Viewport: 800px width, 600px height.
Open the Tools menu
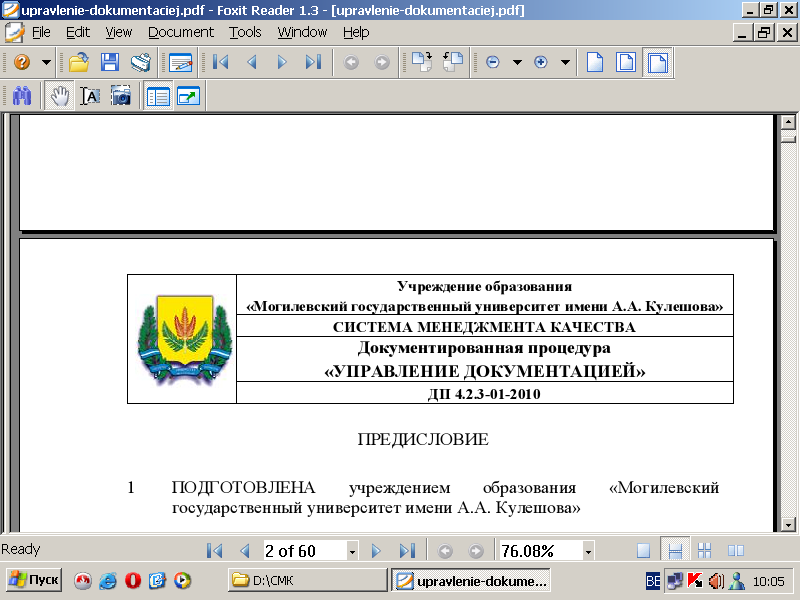tap(245, 32)
